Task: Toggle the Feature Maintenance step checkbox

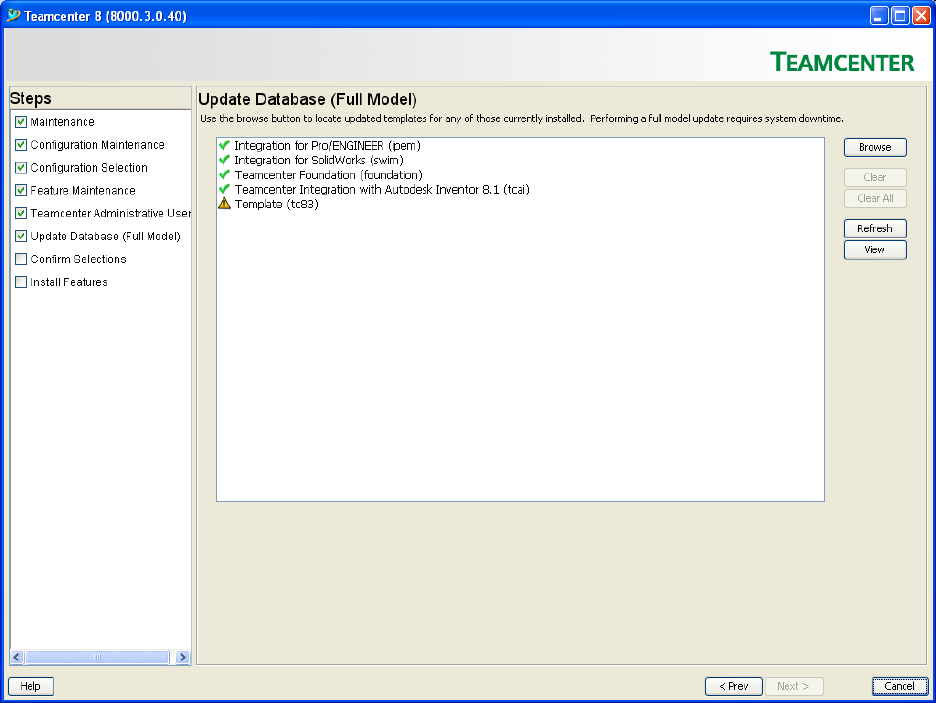Action: [21, 190]
